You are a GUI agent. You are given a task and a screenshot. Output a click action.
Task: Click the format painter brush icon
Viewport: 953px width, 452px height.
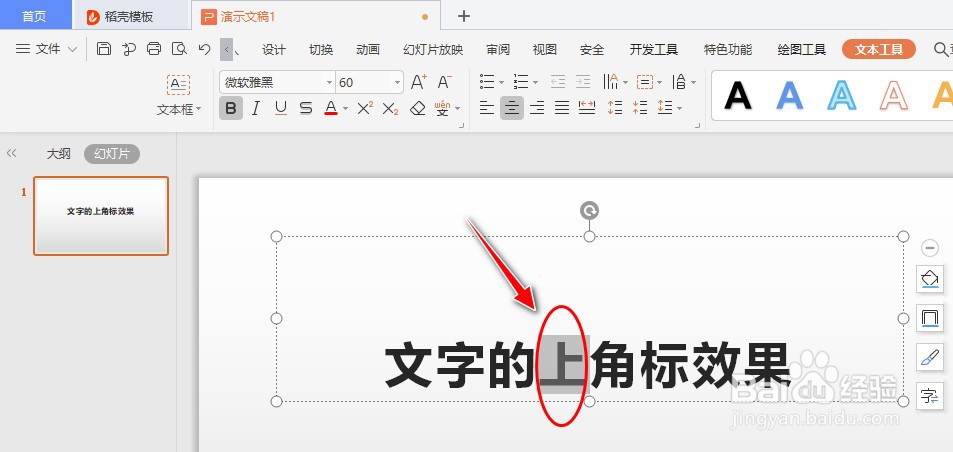click(x=930, y=357)
